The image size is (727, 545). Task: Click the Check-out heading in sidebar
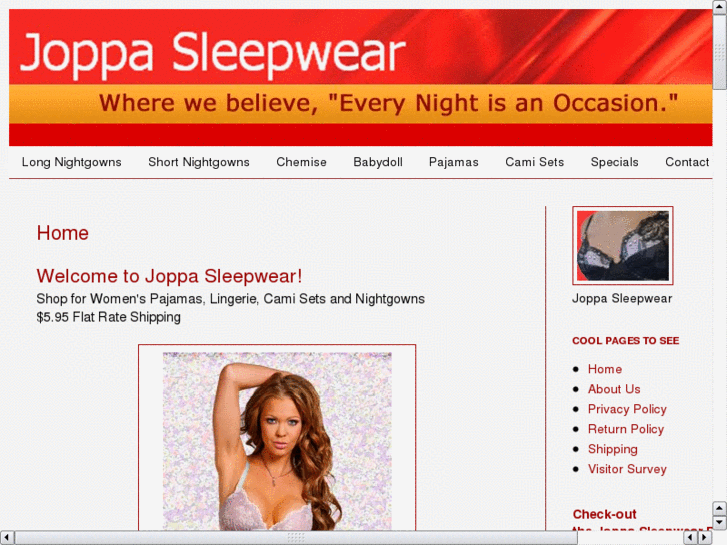click(605, 514)
